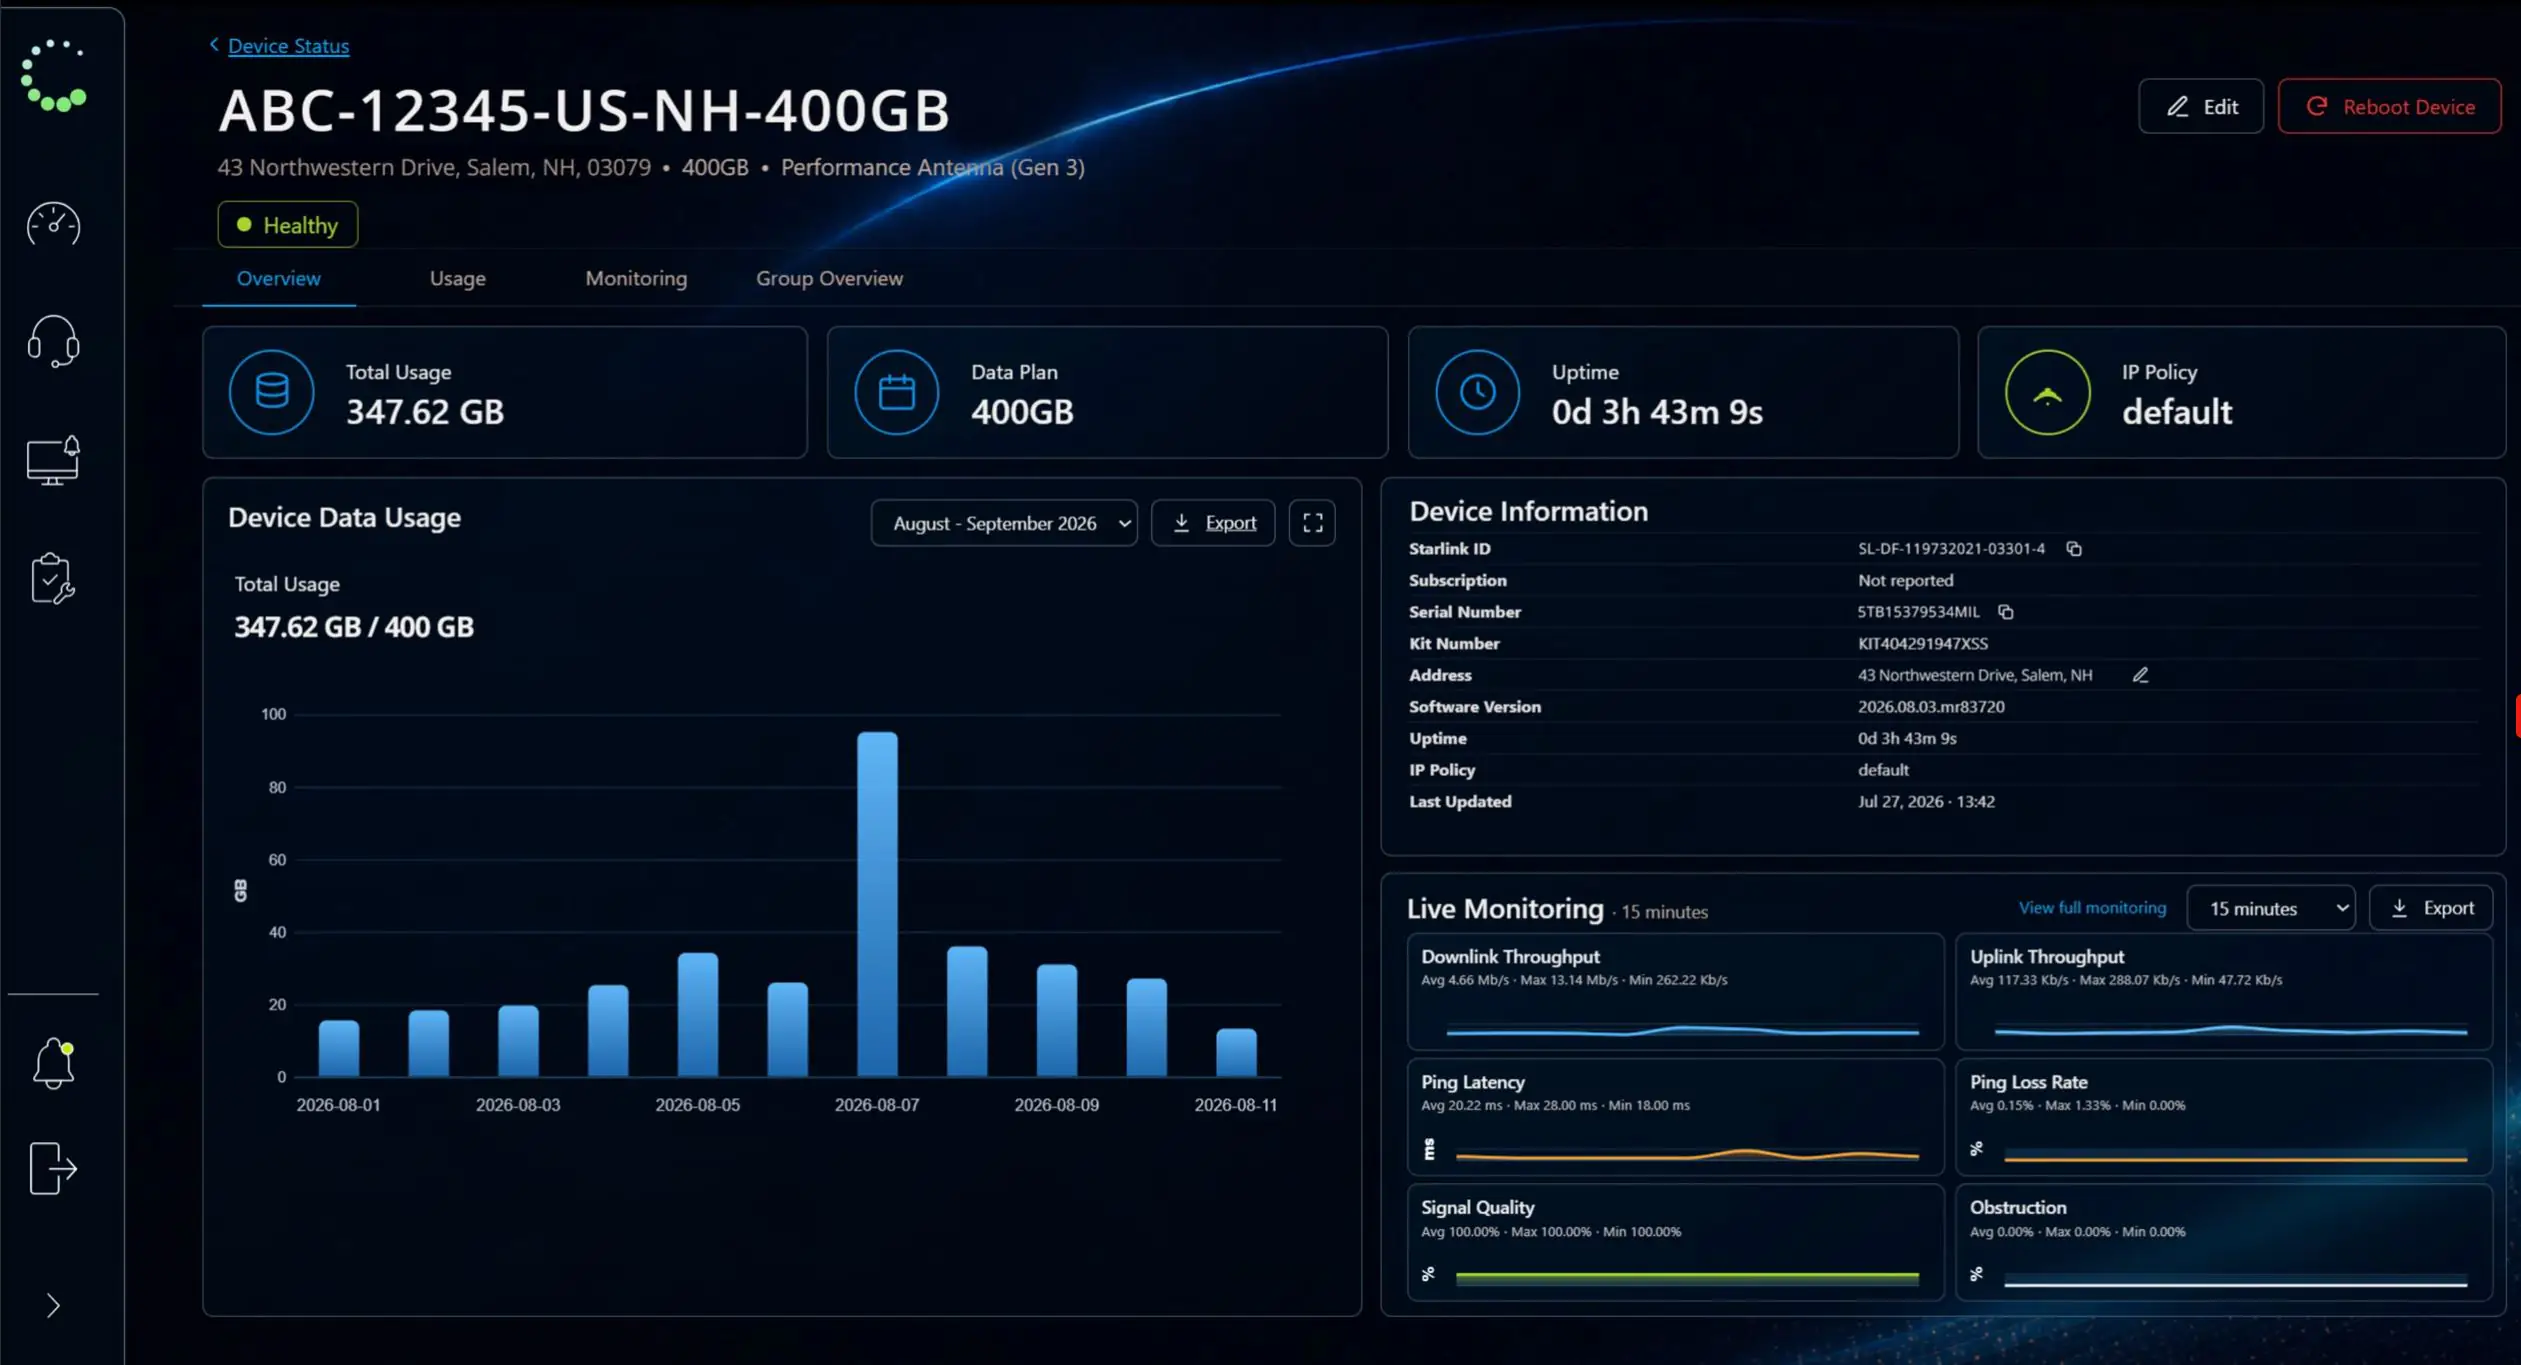
Task: Edit the device address pencil icon
Action: coord(2140,675)
